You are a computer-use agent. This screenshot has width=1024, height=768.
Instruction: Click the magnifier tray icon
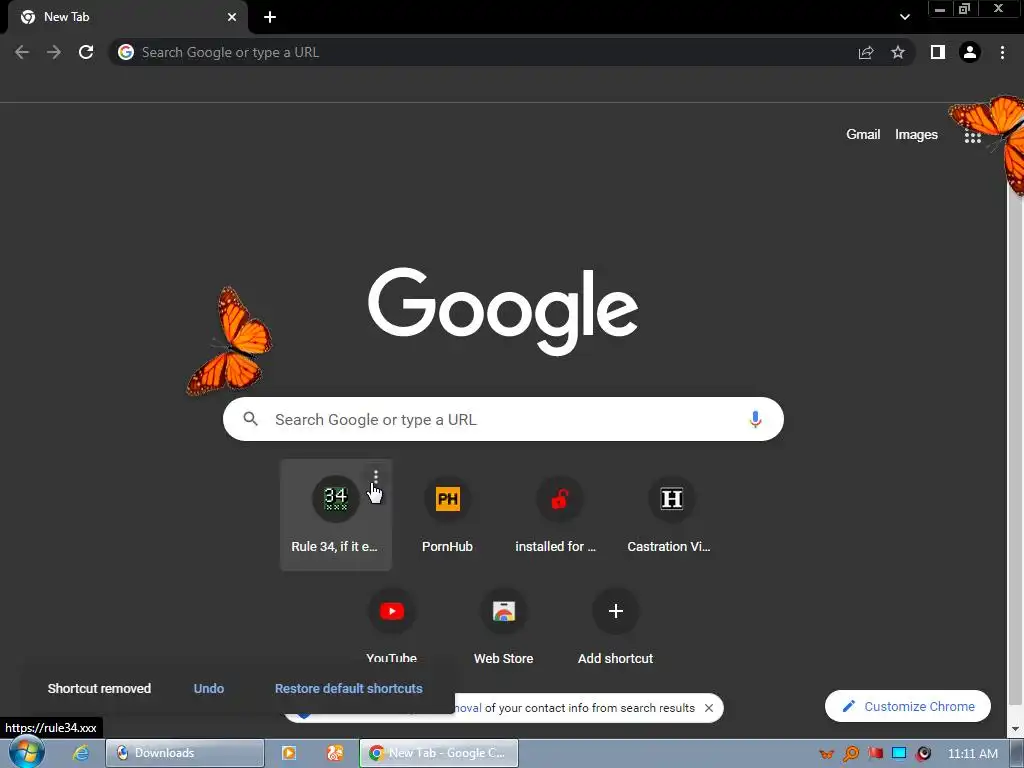click(x=851, y=754)
